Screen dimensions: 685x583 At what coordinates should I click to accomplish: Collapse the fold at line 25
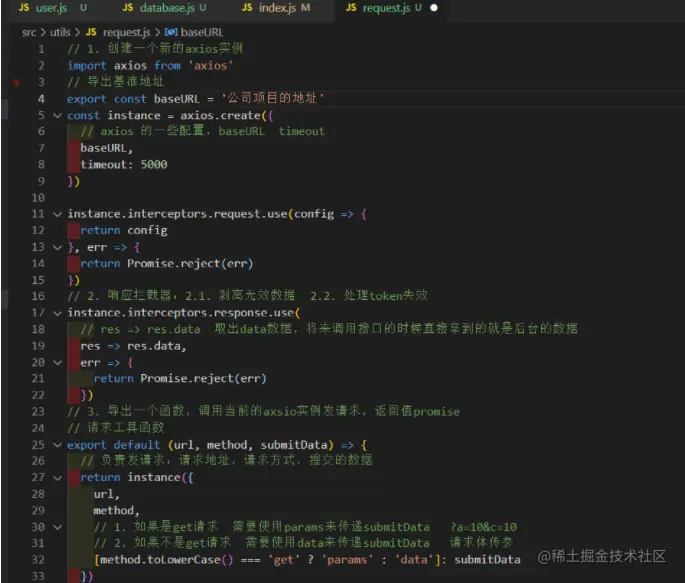click(57, 445)
